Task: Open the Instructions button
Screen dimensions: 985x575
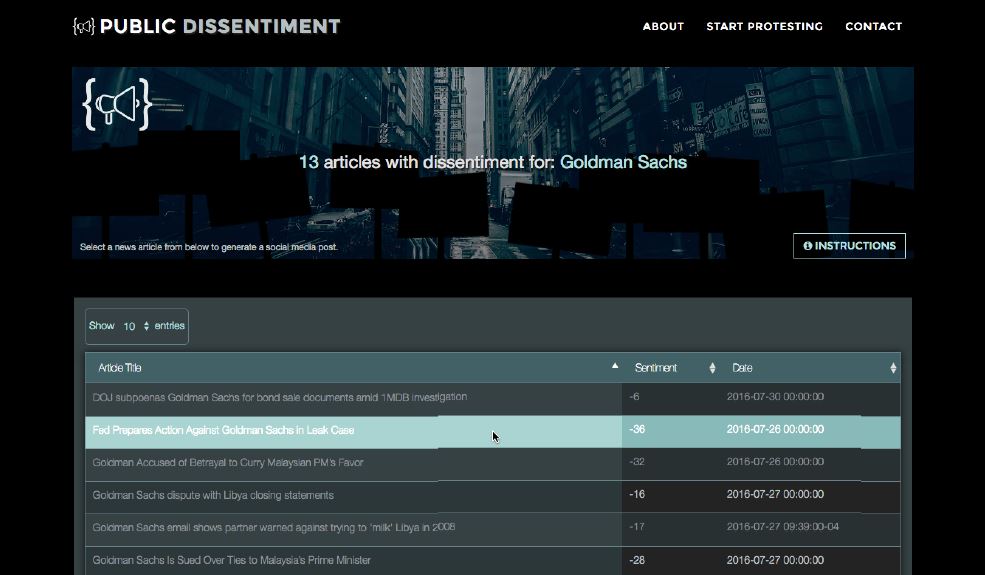Action: click(849, 246)
